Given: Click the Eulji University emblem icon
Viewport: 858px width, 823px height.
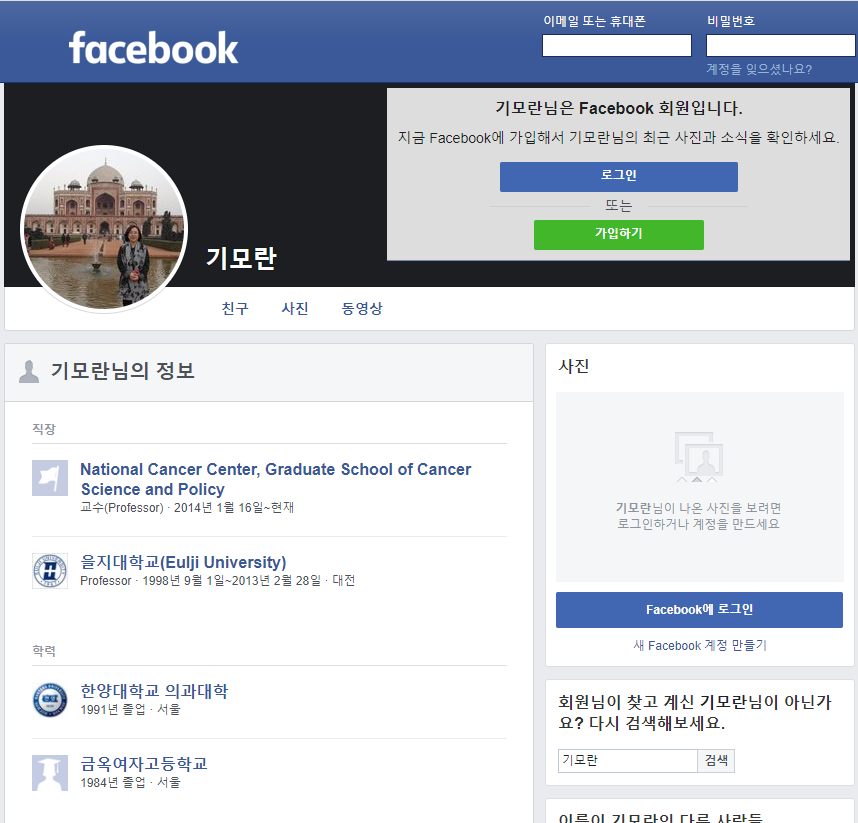Looking at the screenshot, I should coord(50,571).
